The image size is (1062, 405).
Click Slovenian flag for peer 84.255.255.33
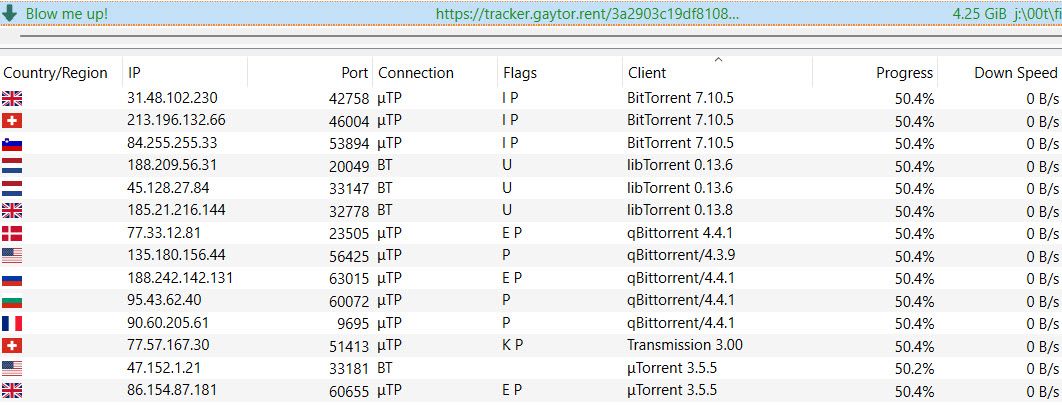coord(12,143)
